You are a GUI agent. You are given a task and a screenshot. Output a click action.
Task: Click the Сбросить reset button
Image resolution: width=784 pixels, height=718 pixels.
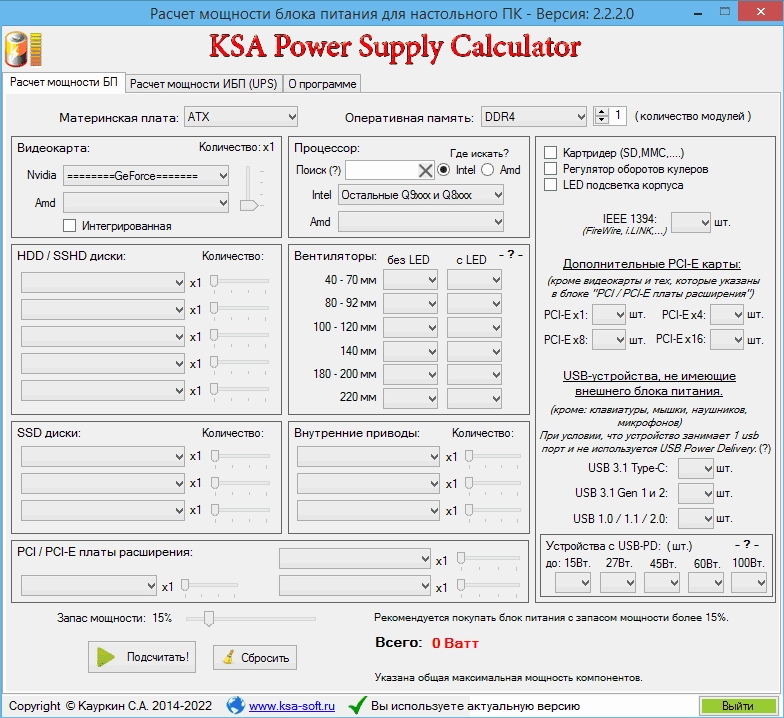(255, 657)
